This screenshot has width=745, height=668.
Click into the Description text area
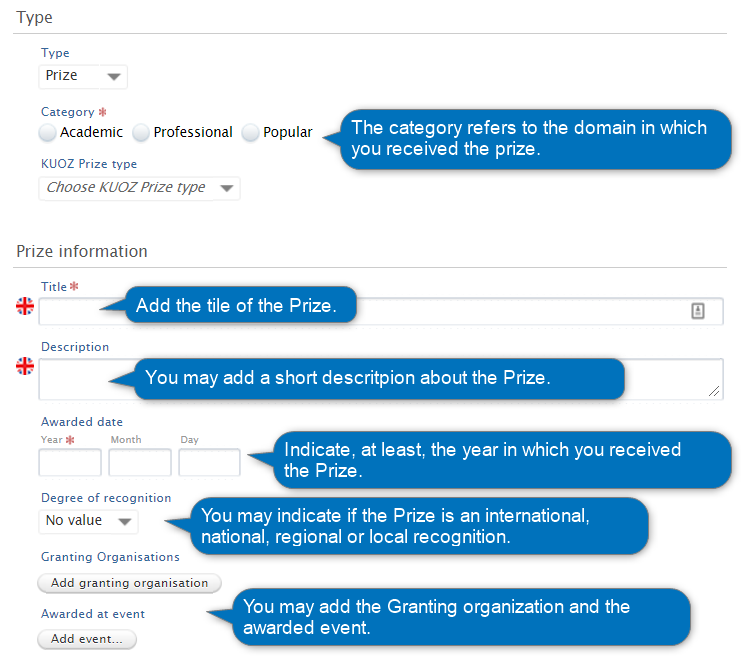[381, 379]
